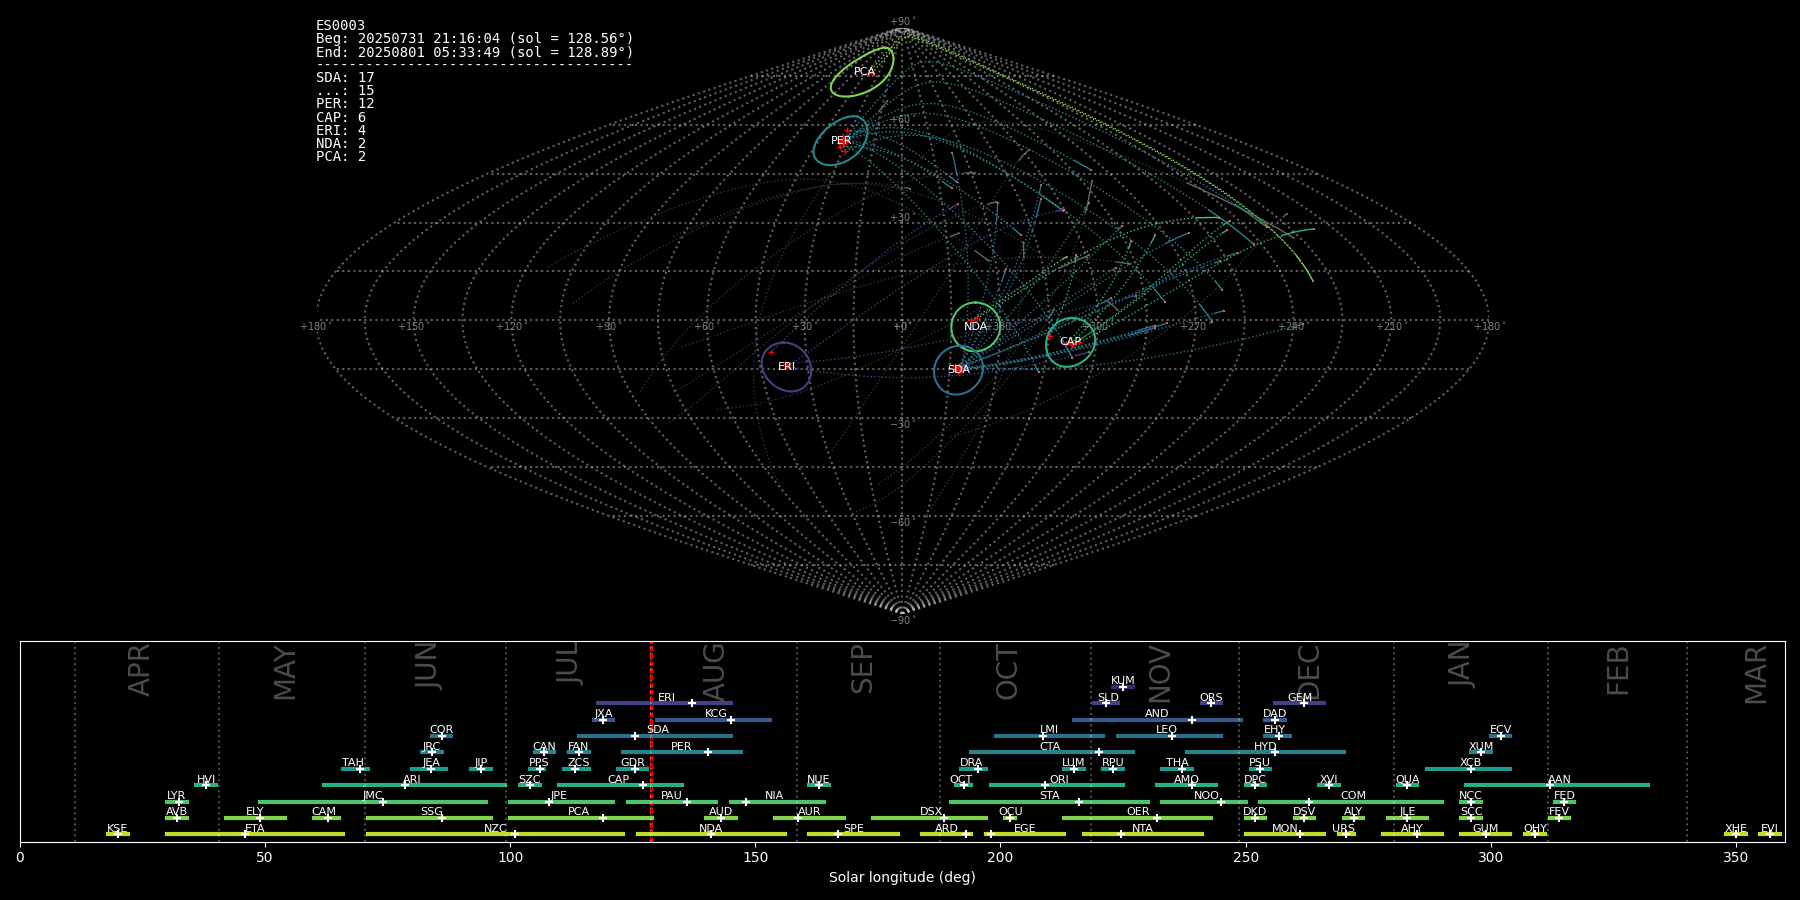Click the AUR shower label on timeline
1800x900 pixels.
tap(809, 812)
